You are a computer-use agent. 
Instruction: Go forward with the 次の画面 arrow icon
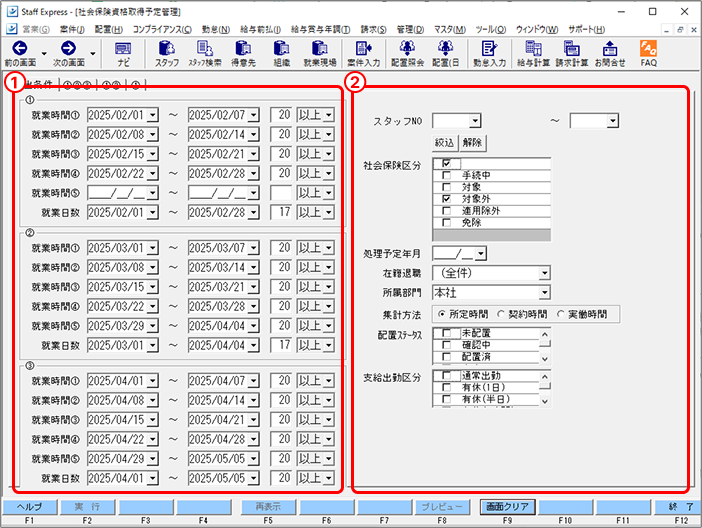click(x=68, y=48)
